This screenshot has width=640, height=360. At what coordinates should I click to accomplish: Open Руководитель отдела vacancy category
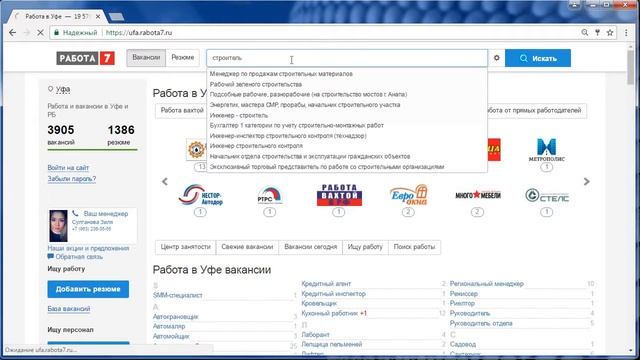(x=481, y=324)
